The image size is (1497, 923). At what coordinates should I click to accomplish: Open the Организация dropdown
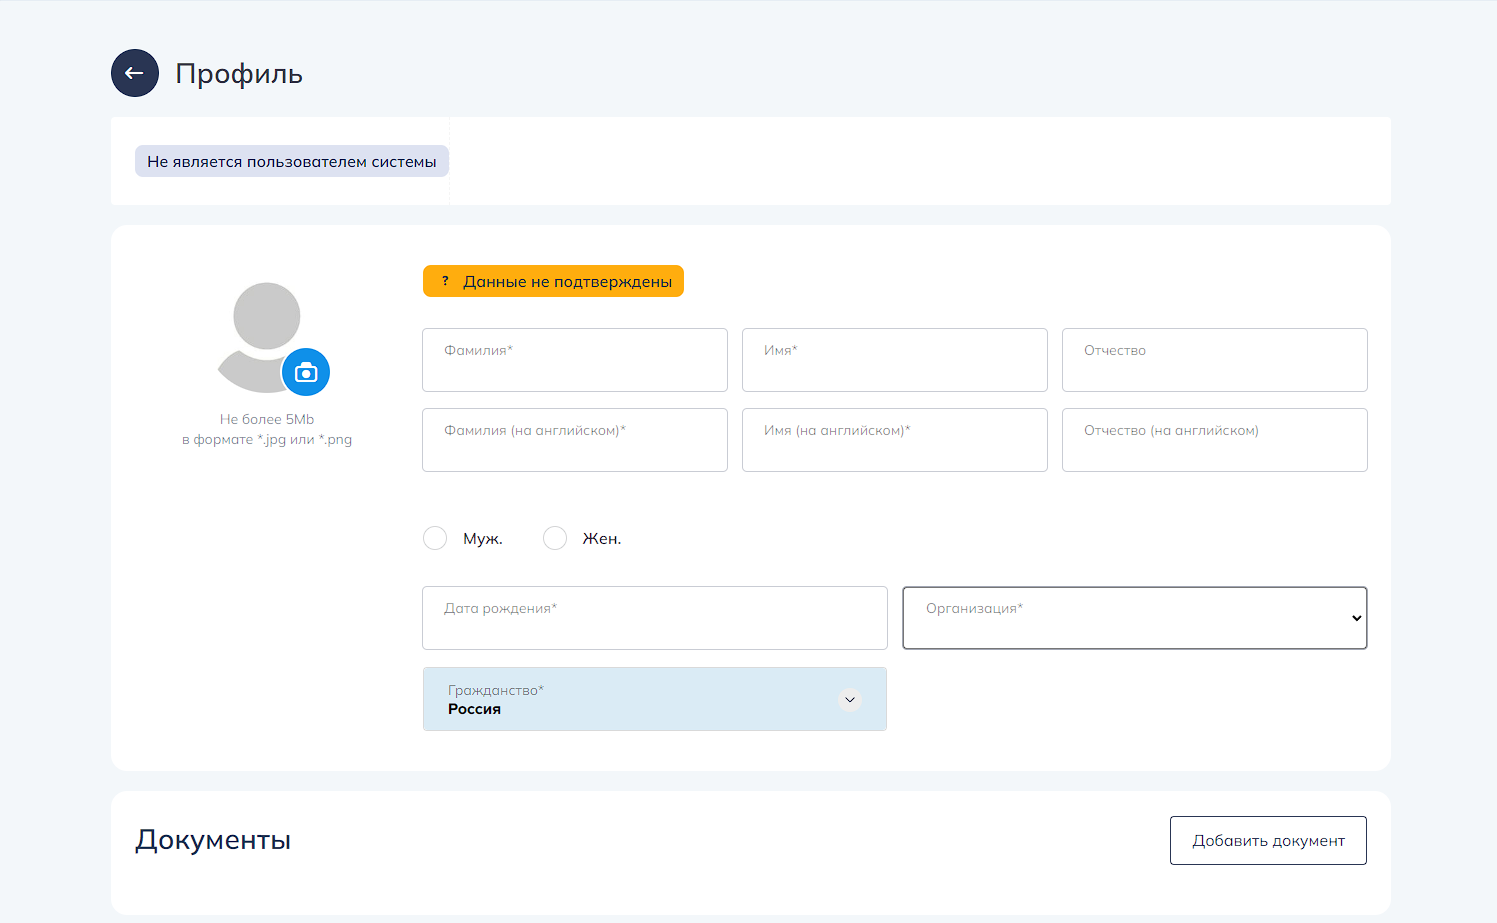point(1134,618)
